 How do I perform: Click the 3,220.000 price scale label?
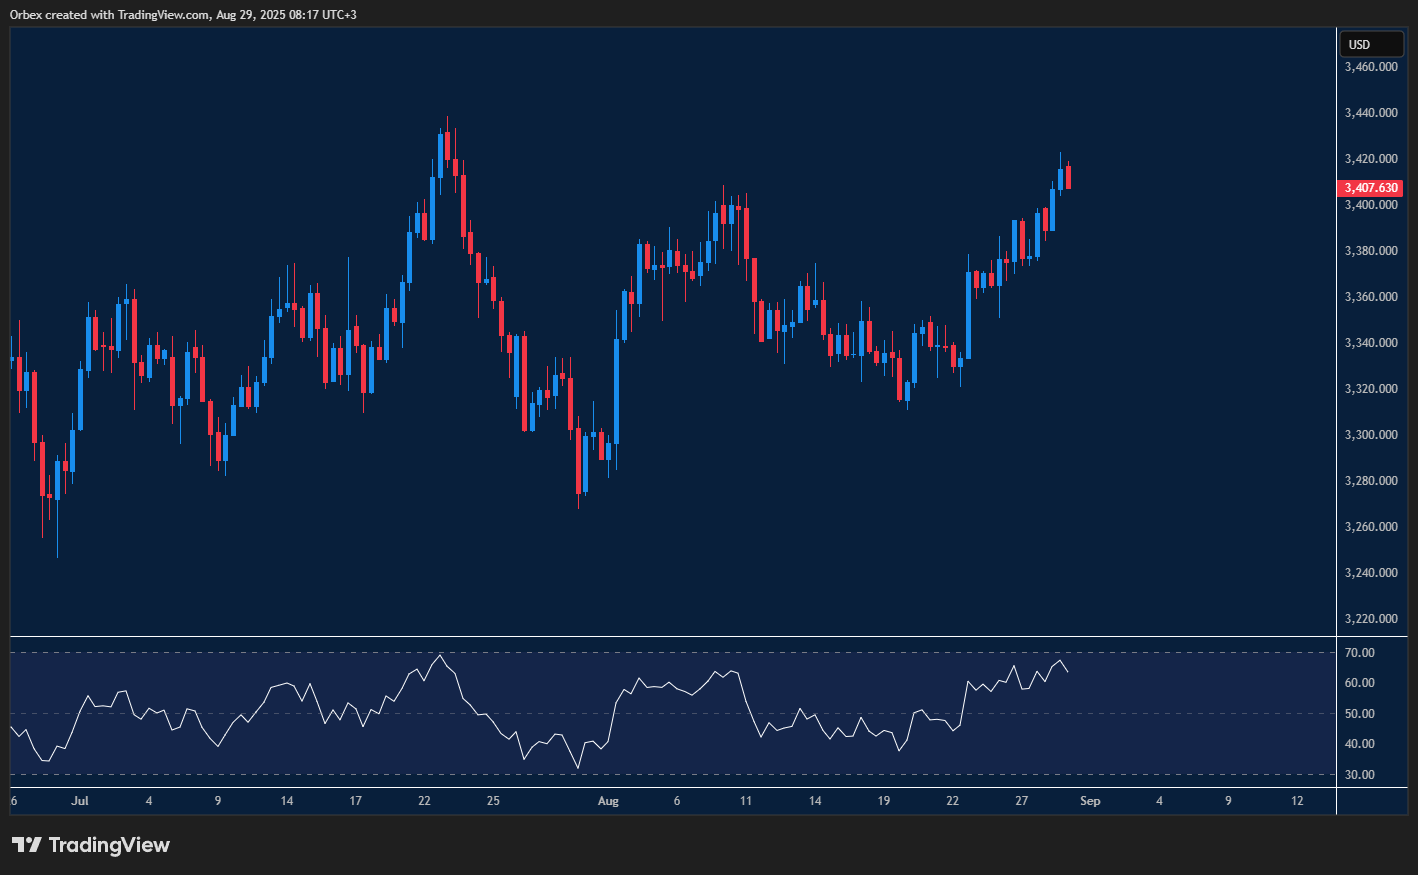click(1370, 619)
